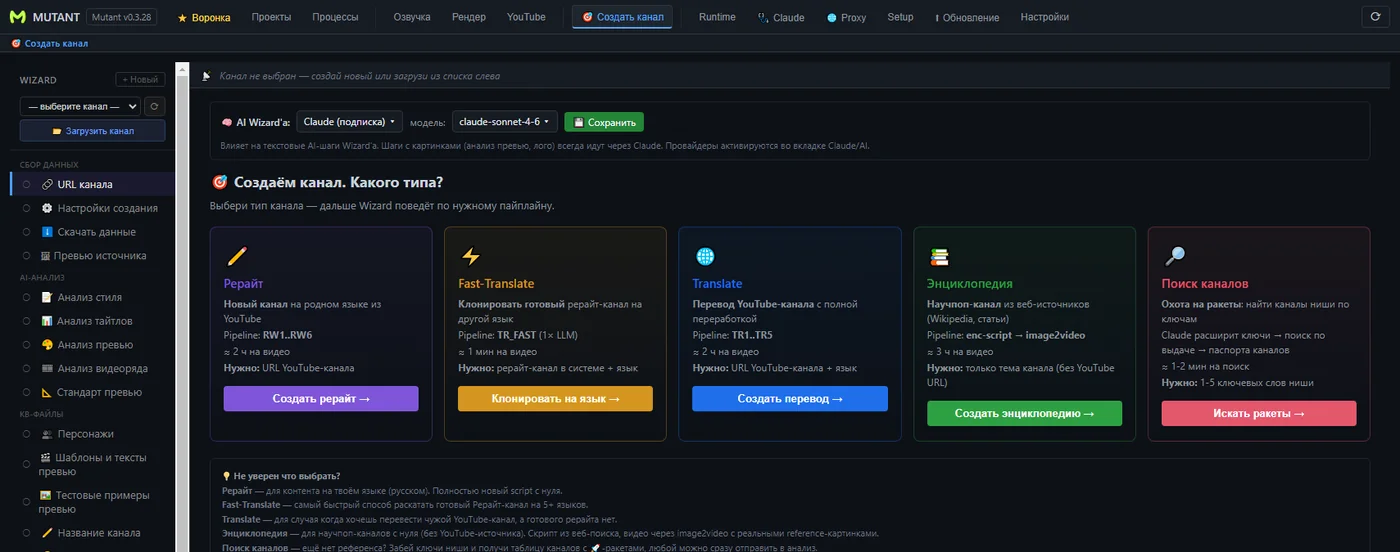Image resolution: width=1400 pixels, height=552 pixels.
Task: Refresh the channel list icon button
Action: point(155,106)
